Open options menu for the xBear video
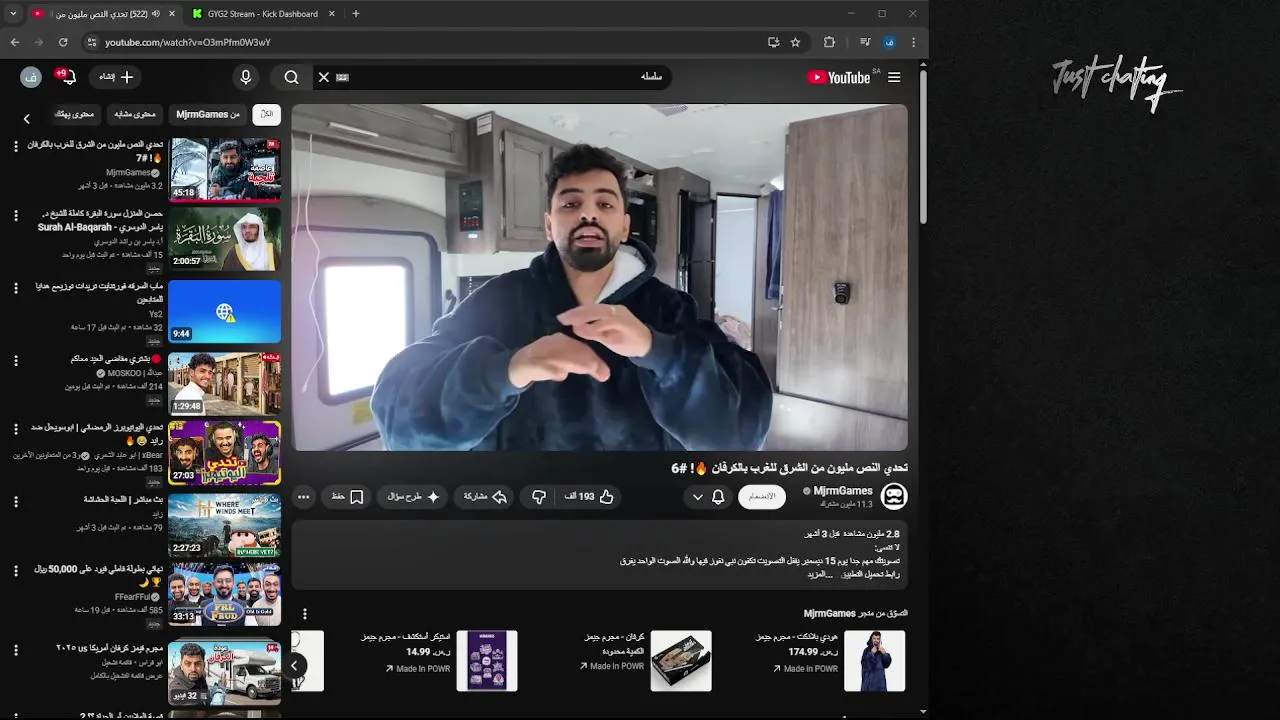1280x720 pixels. tap(15, 429)
